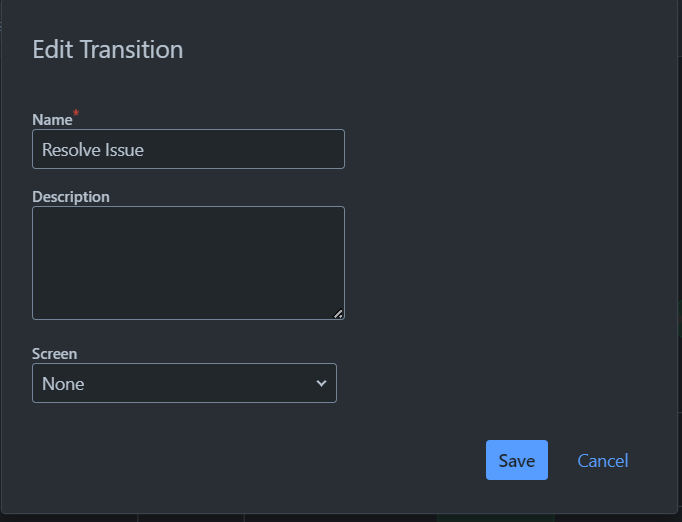Cancel editing the transition

tap(602, 461)
